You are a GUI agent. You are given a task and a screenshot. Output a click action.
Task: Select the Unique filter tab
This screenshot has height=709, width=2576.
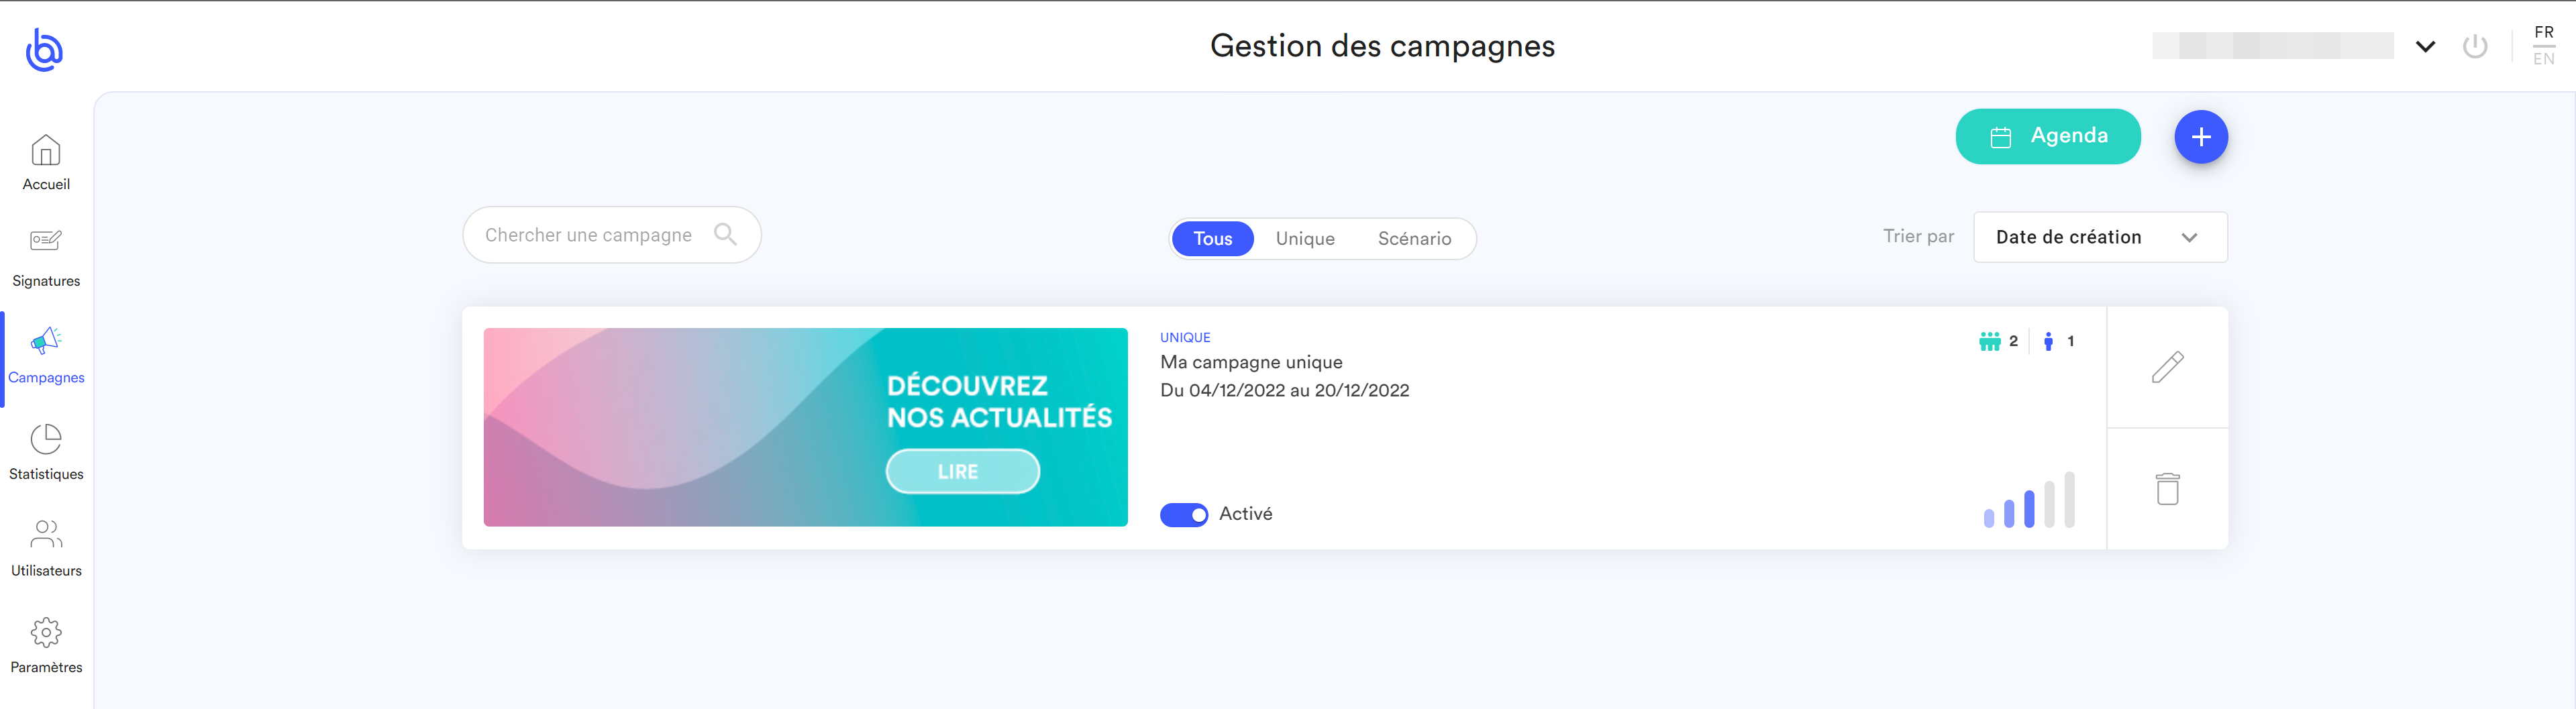(x=1305, y=239)
